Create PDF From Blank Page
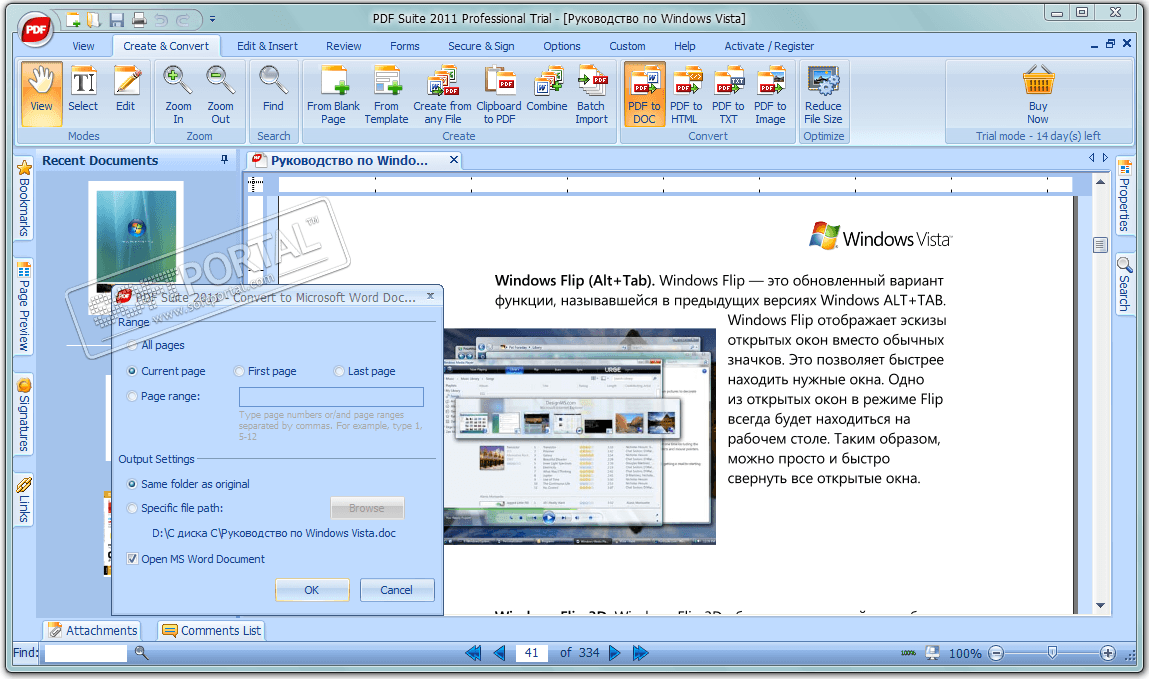The width and height of the screenshot is (1149, 679). (x=333, y=93)
